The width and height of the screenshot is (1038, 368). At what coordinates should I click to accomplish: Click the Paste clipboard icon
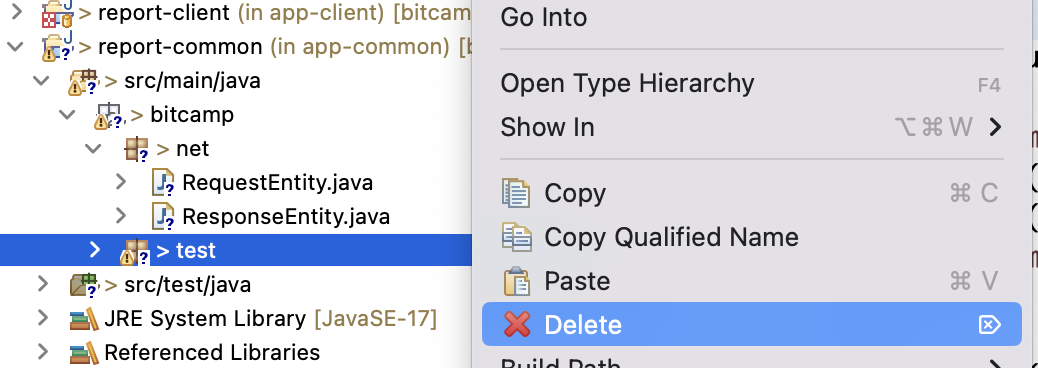click(517, 281)
